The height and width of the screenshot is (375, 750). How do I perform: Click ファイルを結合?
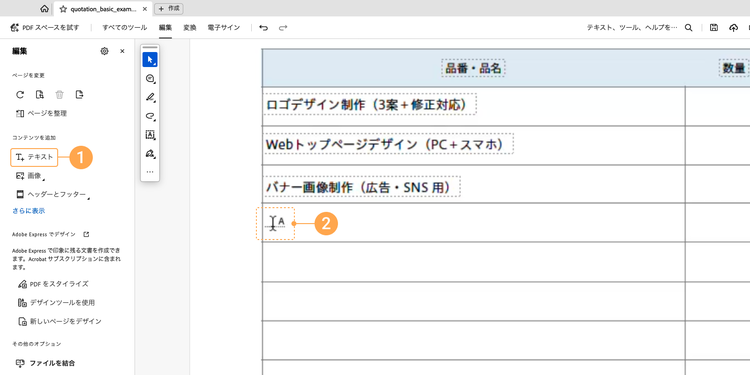point(45,363)
